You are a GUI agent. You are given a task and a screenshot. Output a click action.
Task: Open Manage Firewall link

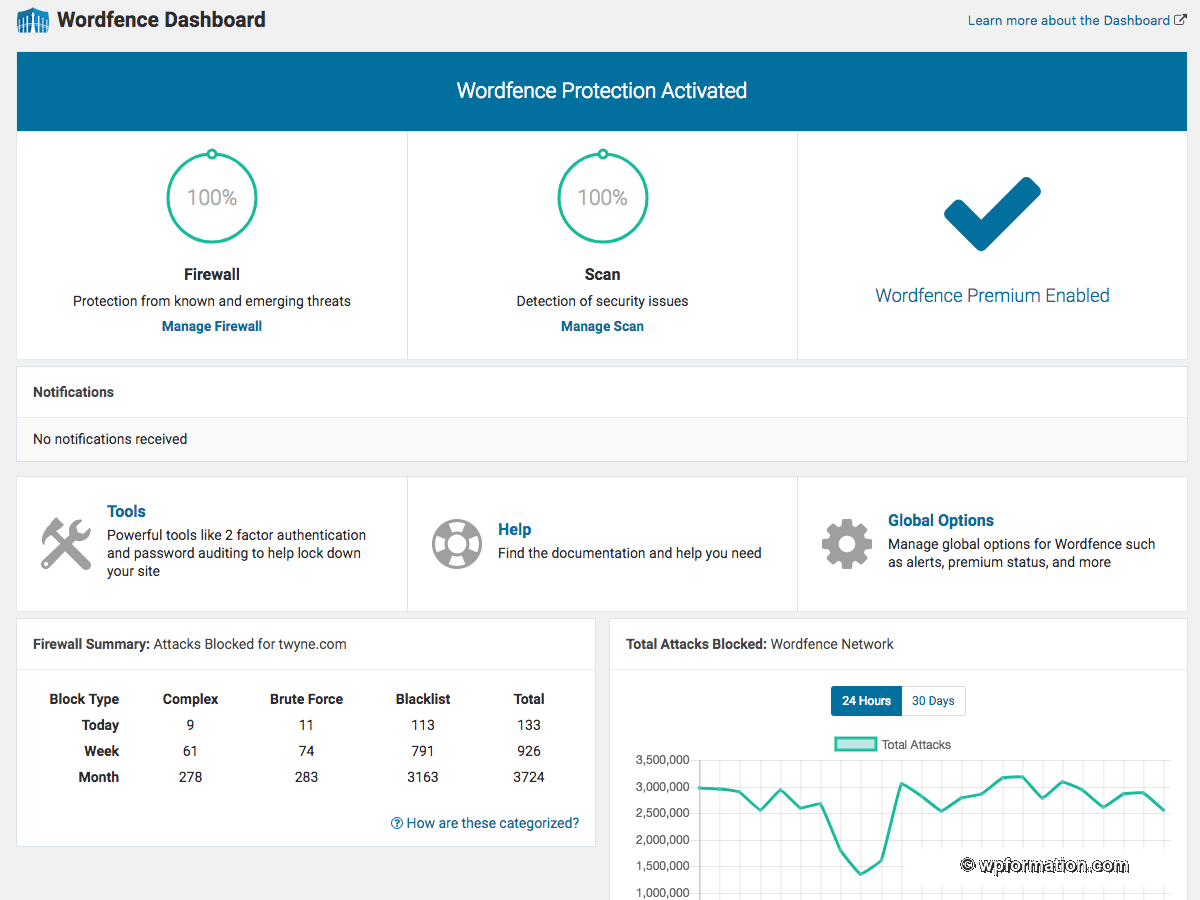coord(212,326)
